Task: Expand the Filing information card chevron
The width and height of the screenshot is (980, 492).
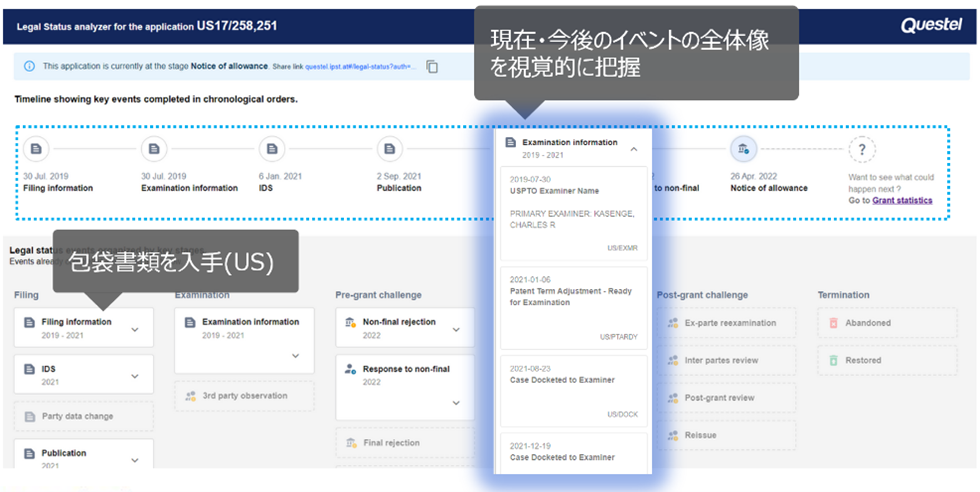Action: tap(135, 329)
